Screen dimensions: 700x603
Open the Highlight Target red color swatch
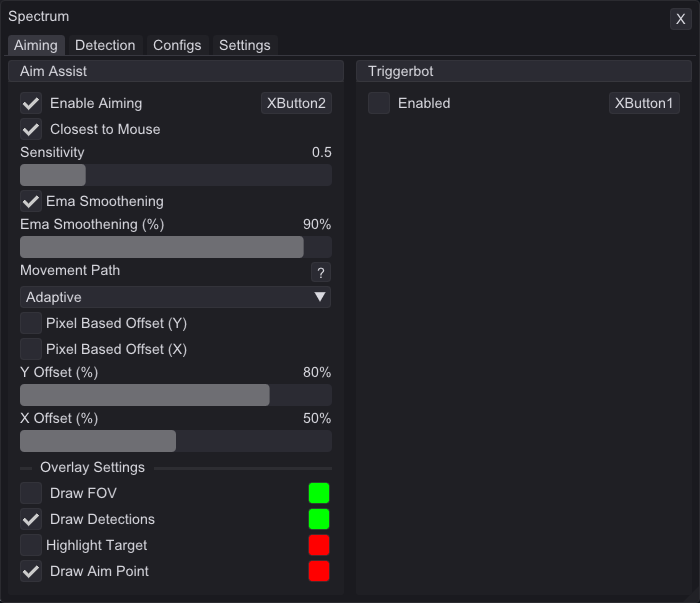(x=319, y=545)
